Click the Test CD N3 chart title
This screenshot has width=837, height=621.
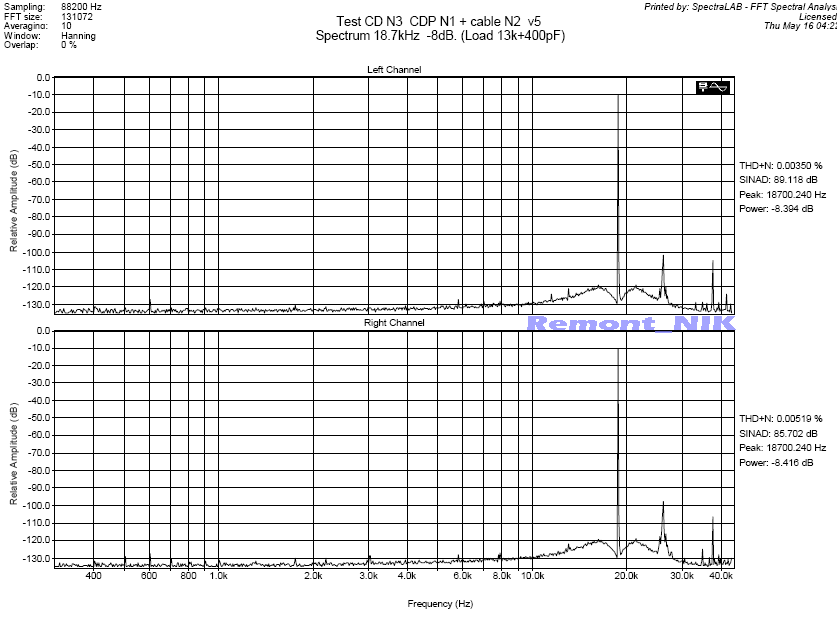(x=421, y=21)
